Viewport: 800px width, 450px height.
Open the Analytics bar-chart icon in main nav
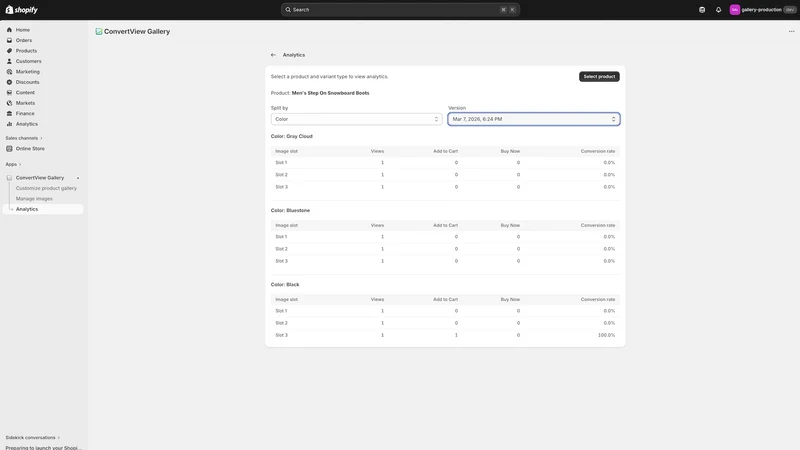[9, 124]
